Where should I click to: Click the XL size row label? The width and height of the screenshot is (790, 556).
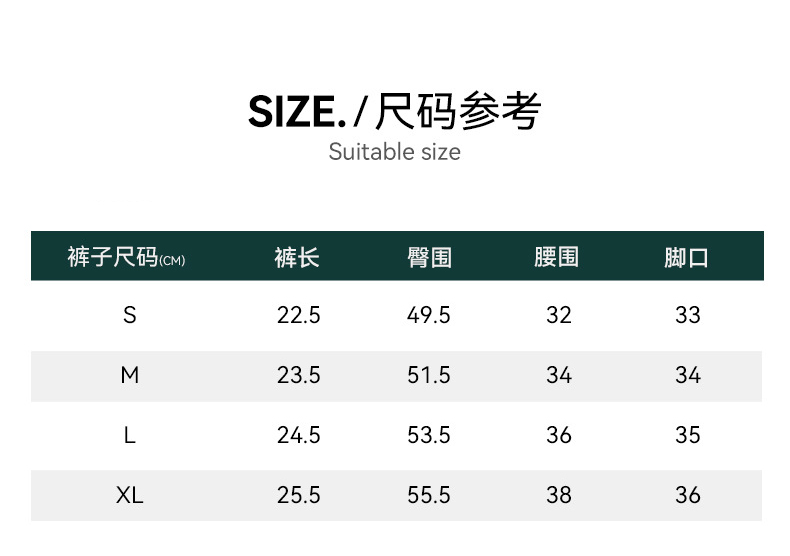pyautogui.click(x=129, y=495)
